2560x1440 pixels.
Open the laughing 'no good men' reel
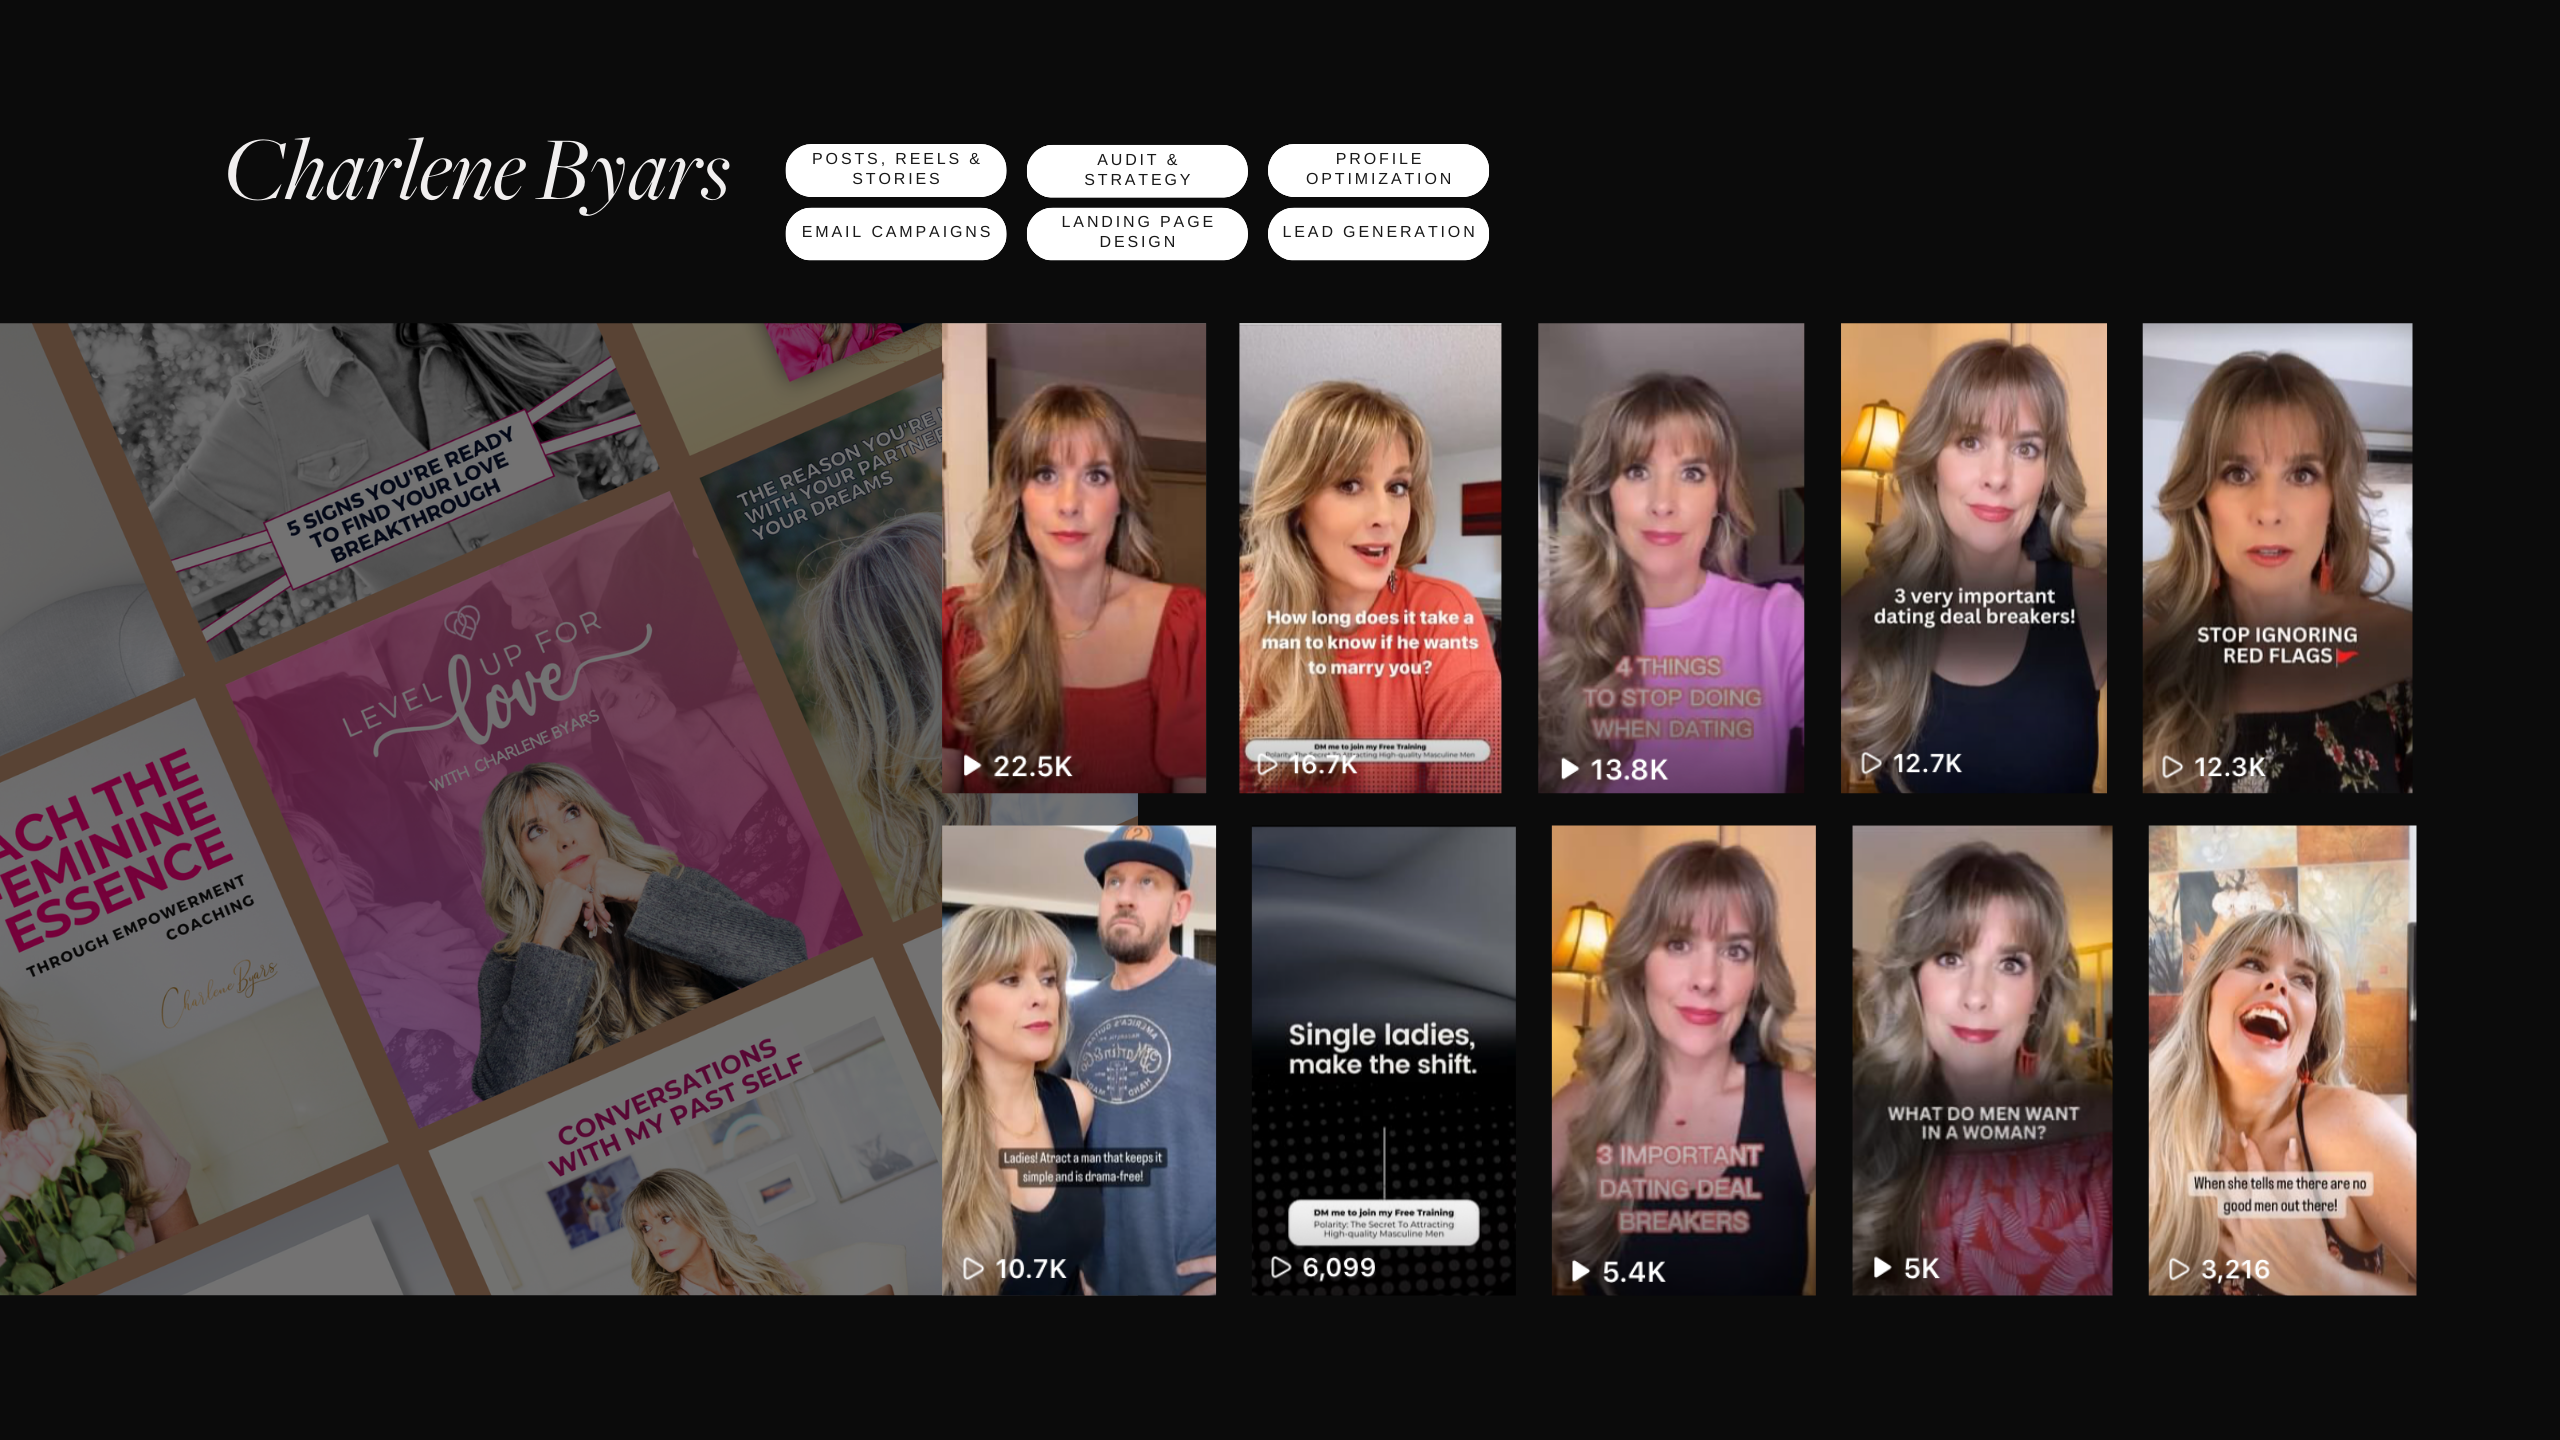click(2282, 1060)
